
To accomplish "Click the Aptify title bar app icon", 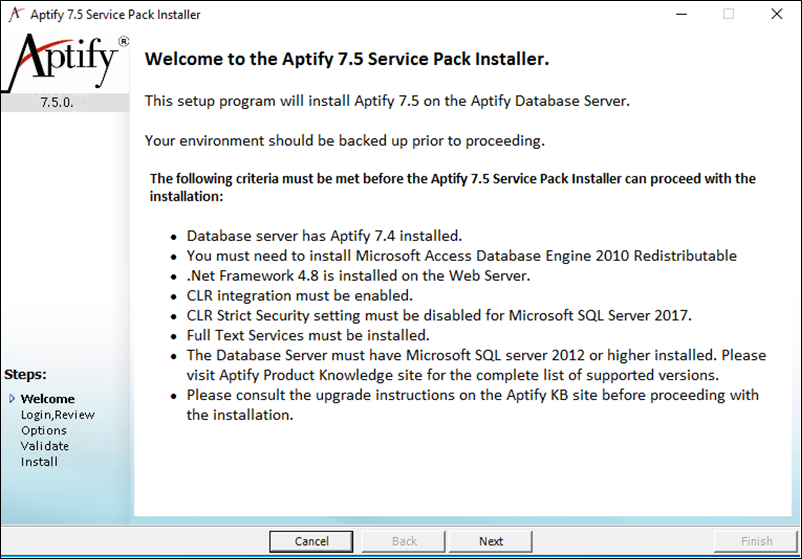I will (16, 14).
